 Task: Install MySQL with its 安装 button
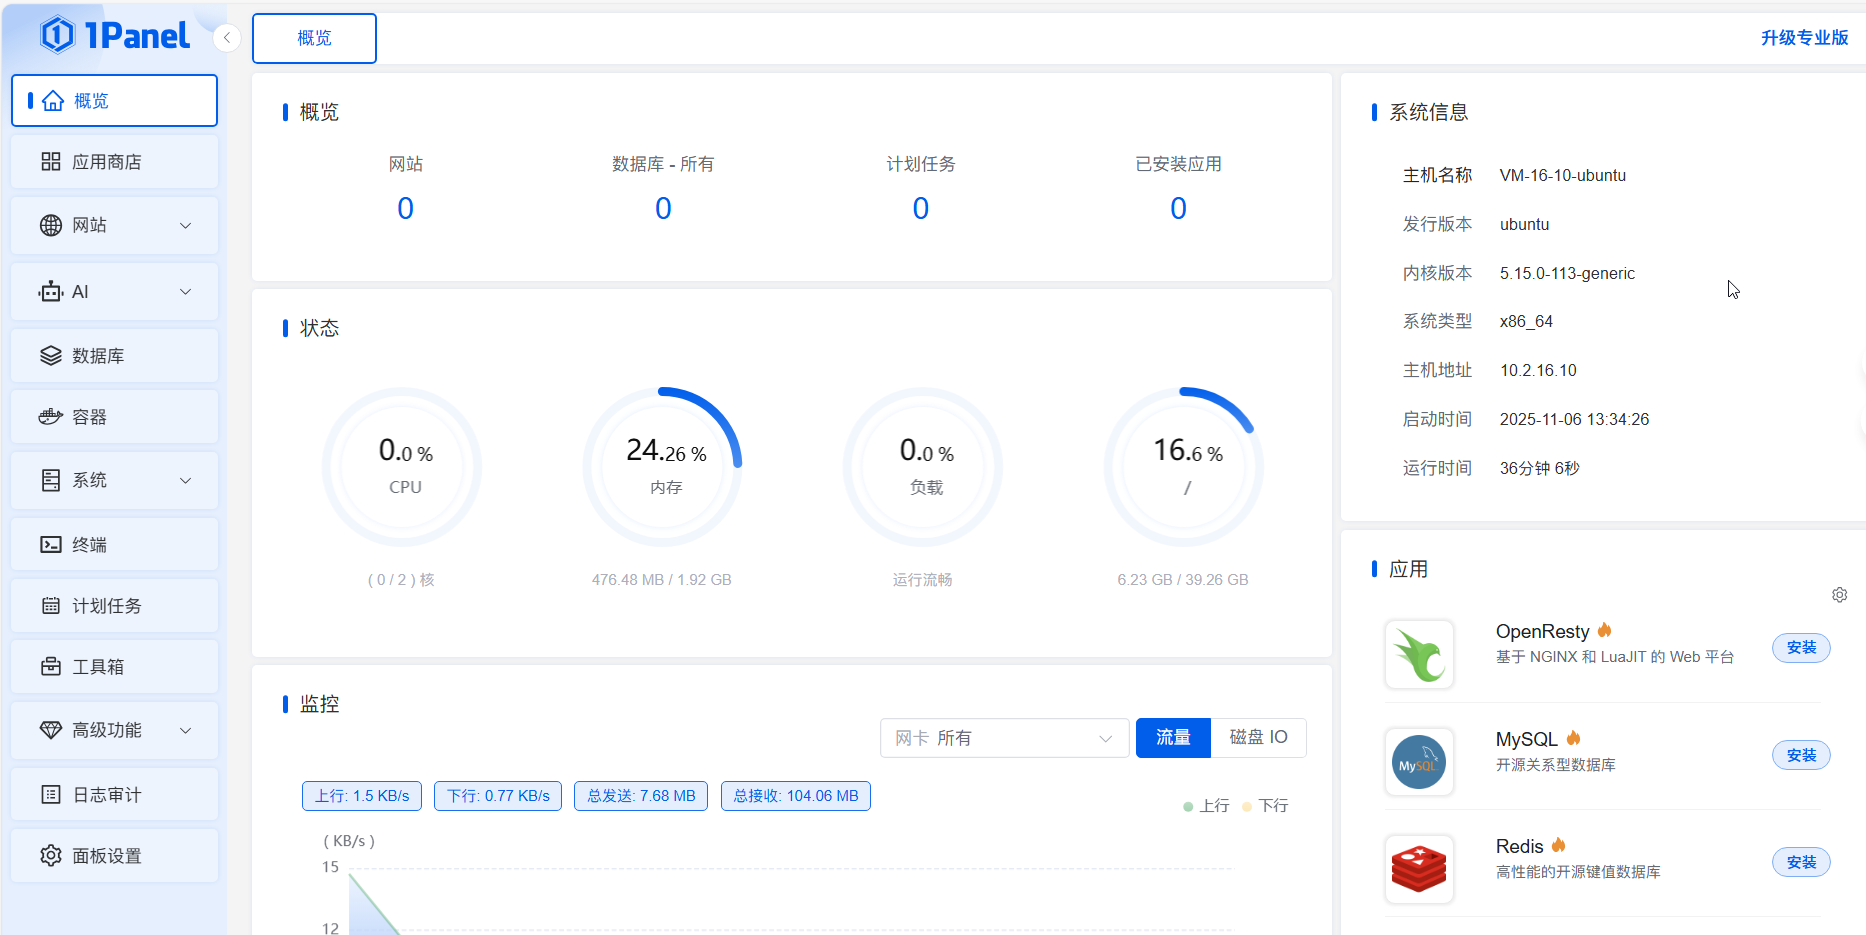click(1801, 756)
